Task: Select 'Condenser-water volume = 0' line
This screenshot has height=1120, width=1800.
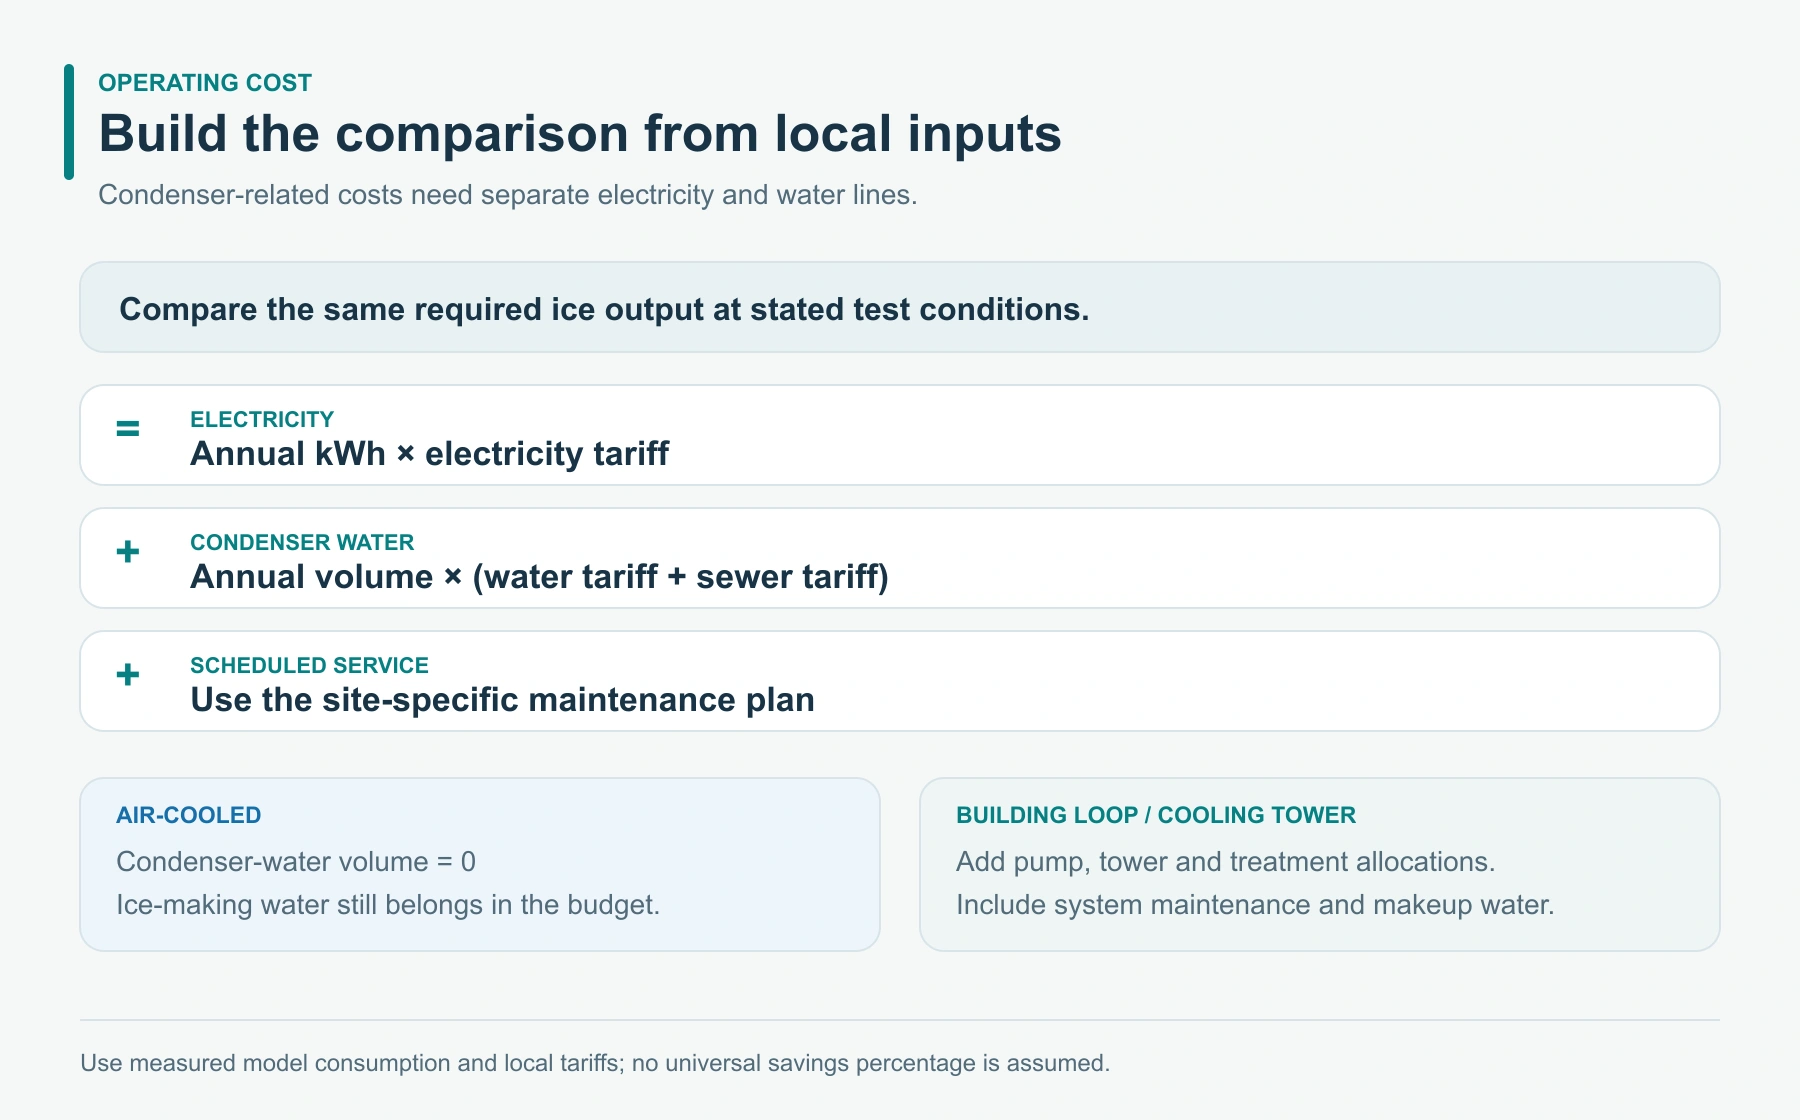Action: 296,862
